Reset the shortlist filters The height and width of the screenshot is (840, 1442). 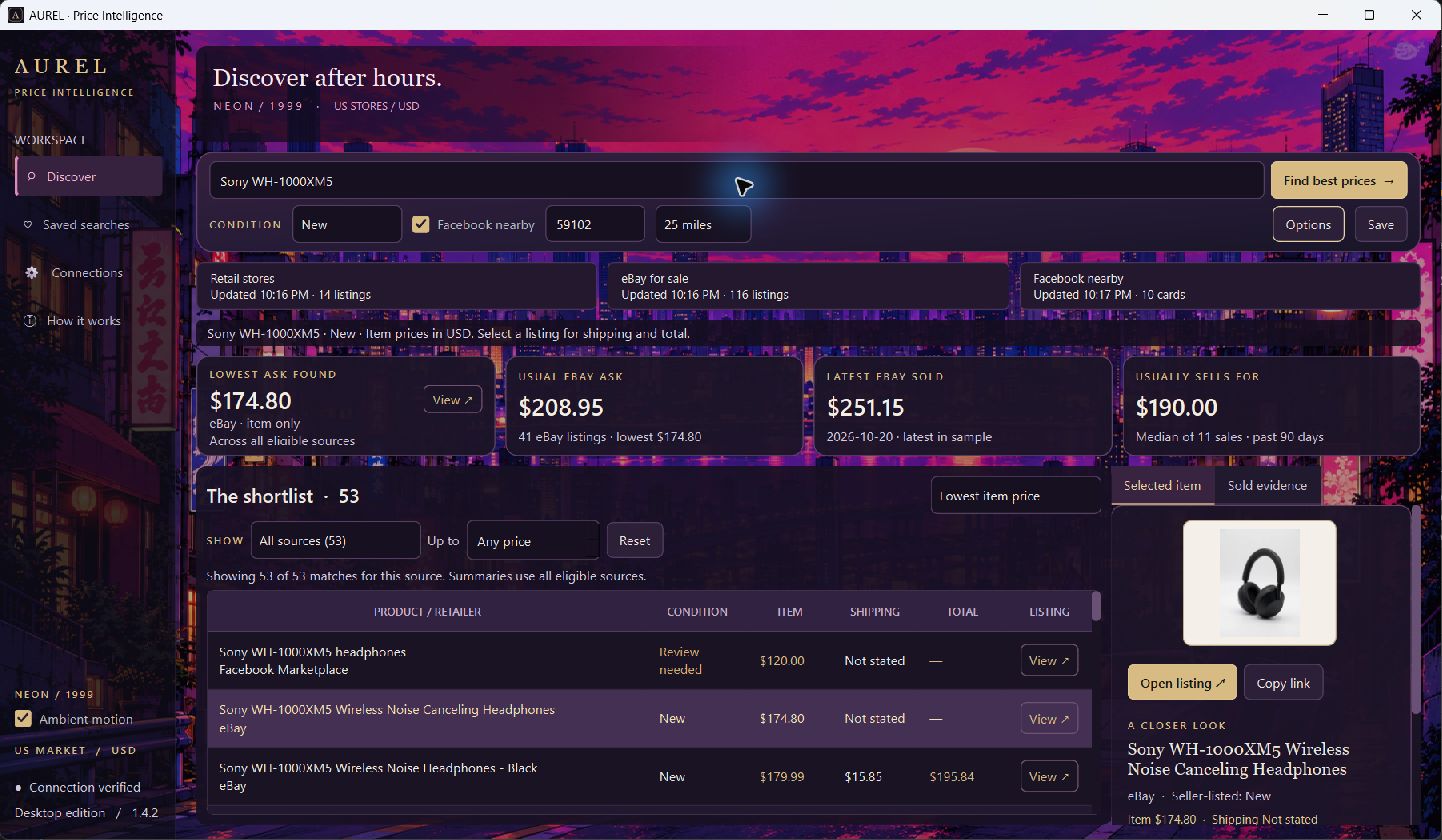[634, 540]
